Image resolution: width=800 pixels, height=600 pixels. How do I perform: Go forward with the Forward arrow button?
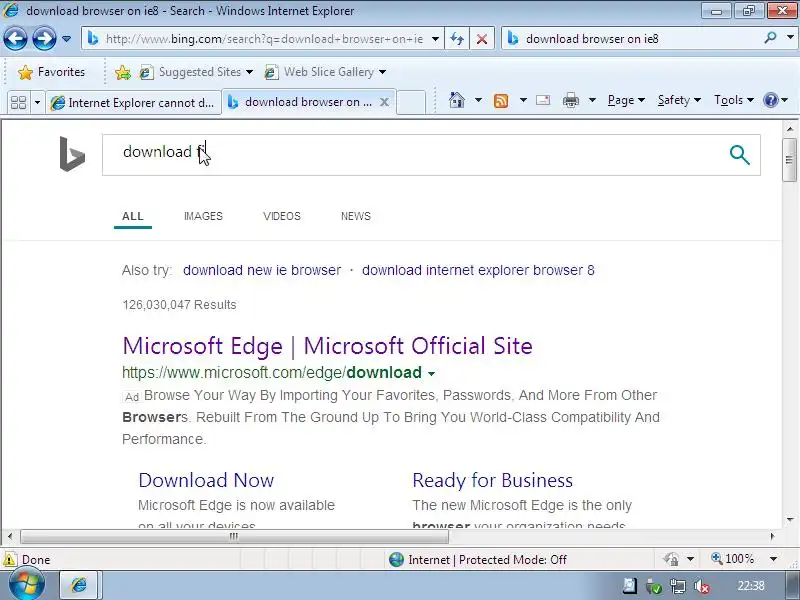click(44, 39)
